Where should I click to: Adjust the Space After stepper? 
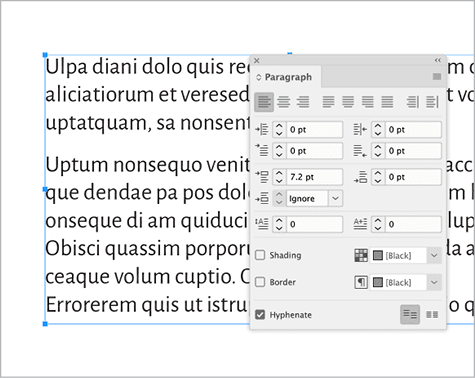(378, 177)
